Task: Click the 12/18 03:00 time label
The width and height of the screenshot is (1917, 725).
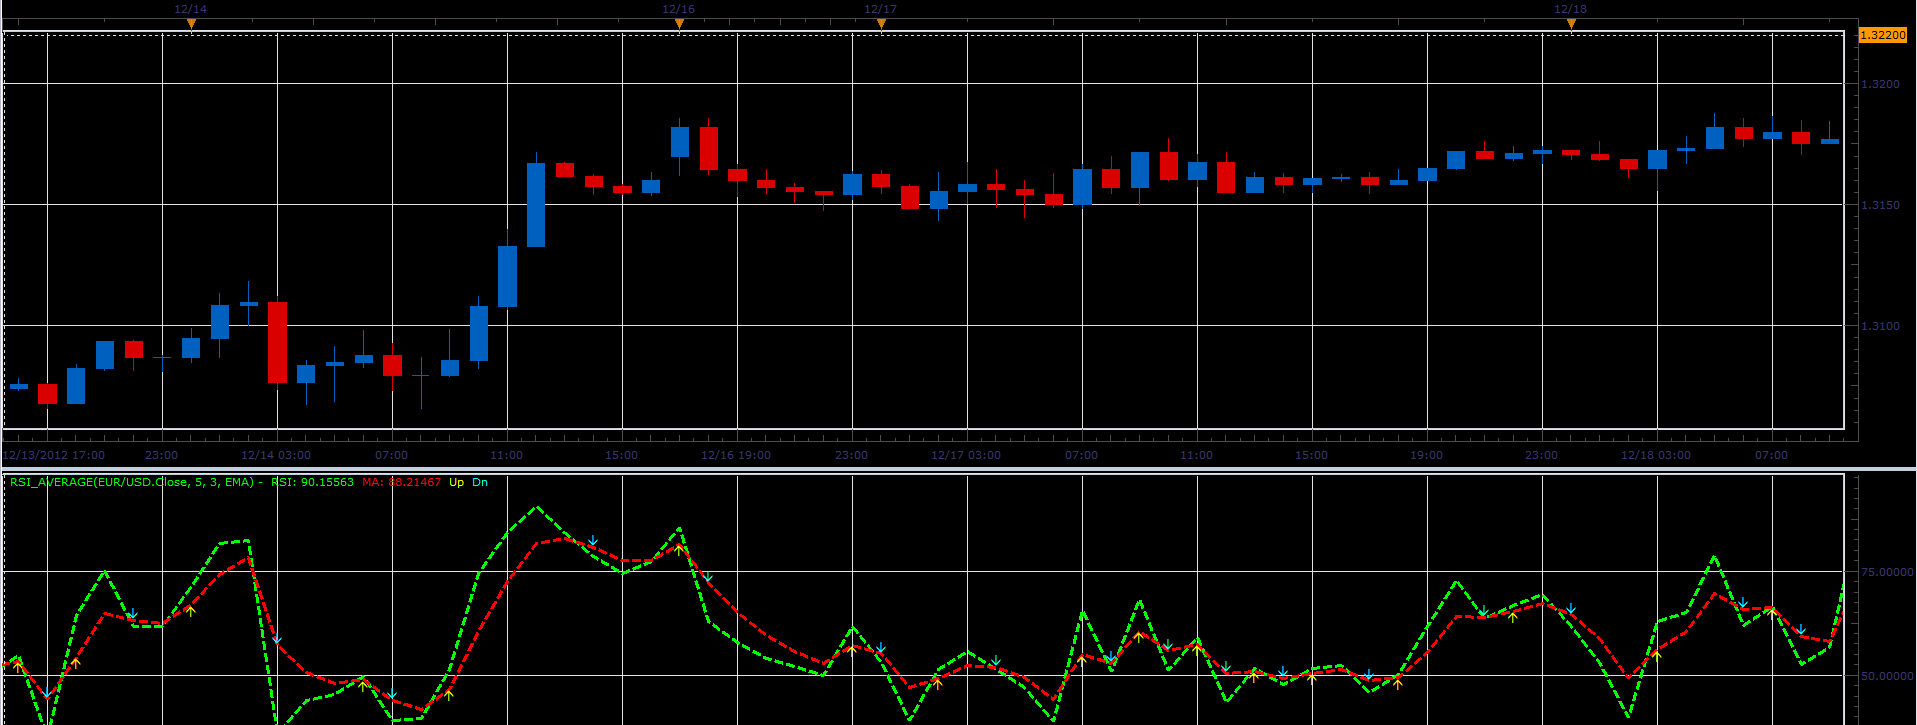Action: [1656, 455]
